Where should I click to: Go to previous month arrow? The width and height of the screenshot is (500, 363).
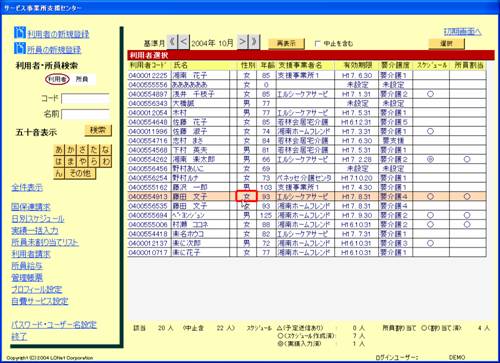click(184, 42)
